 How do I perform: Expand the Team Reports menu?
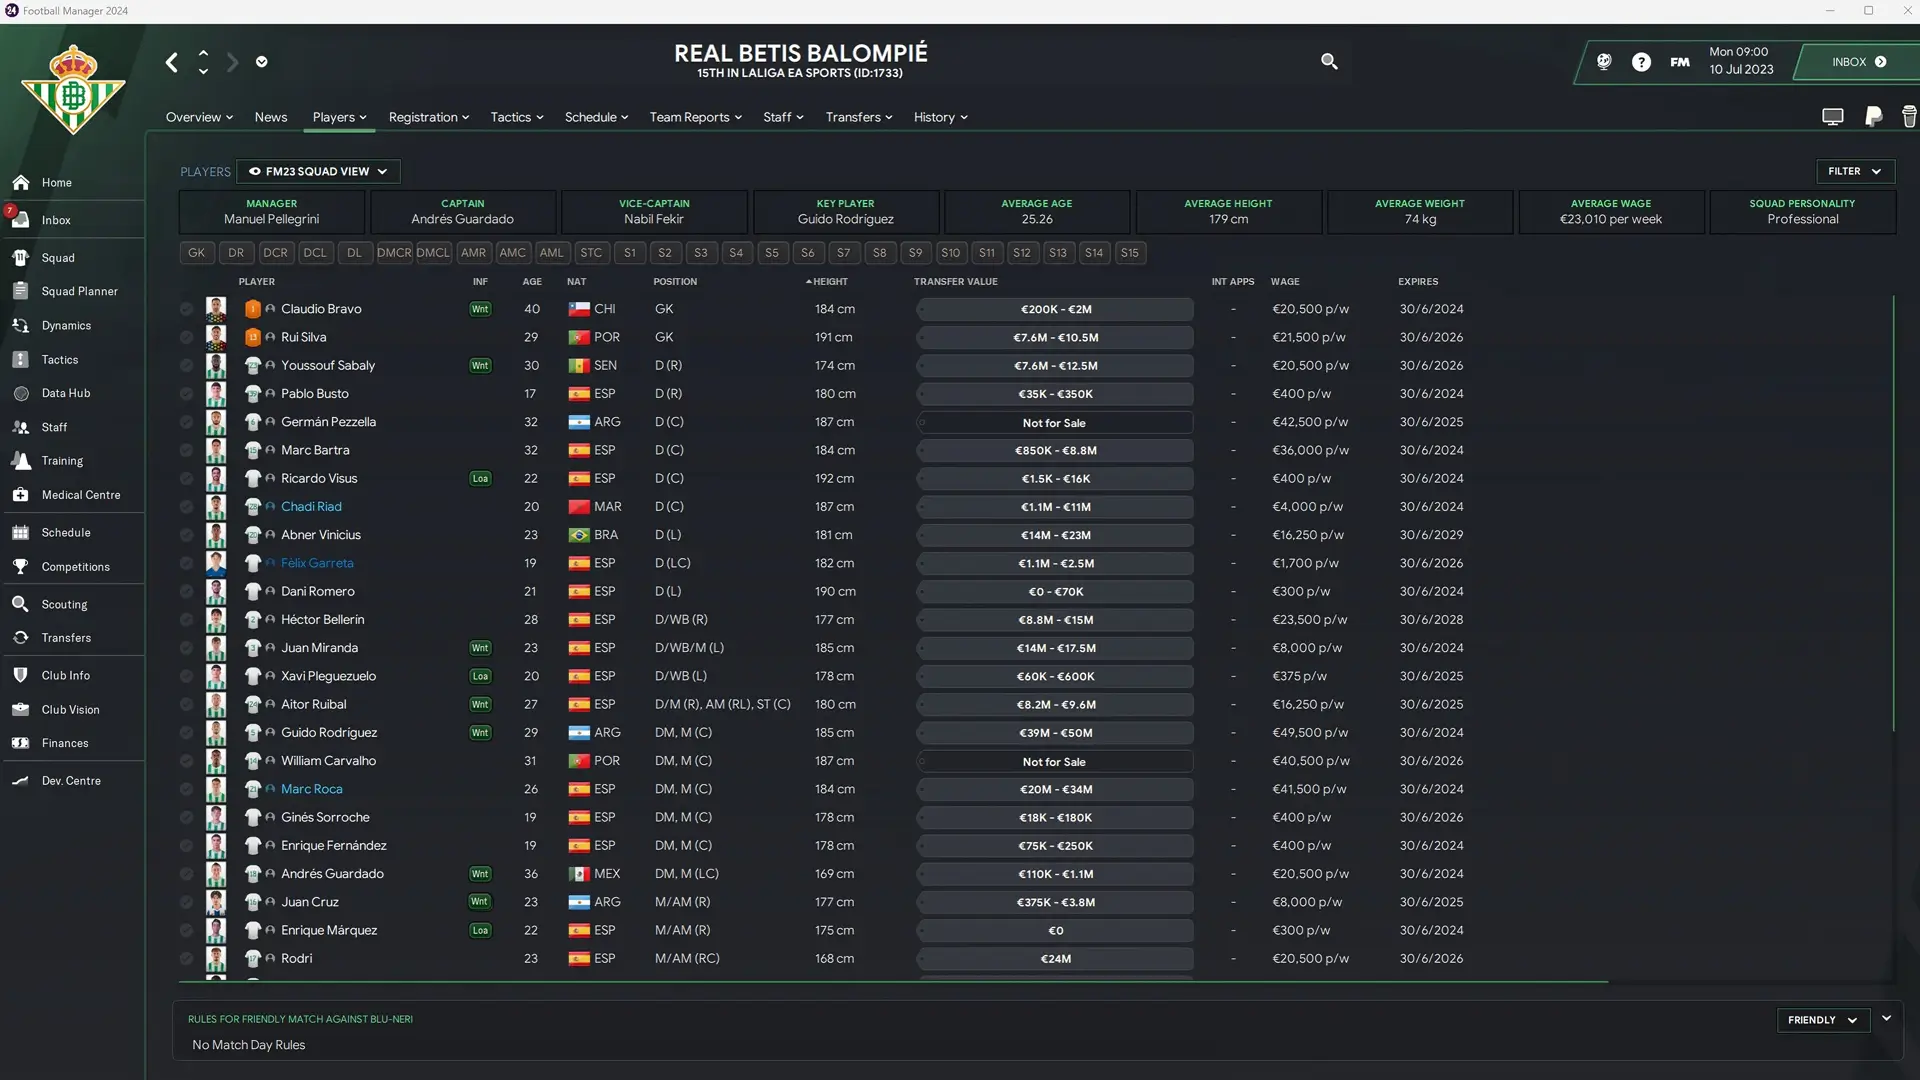point(696,117)
